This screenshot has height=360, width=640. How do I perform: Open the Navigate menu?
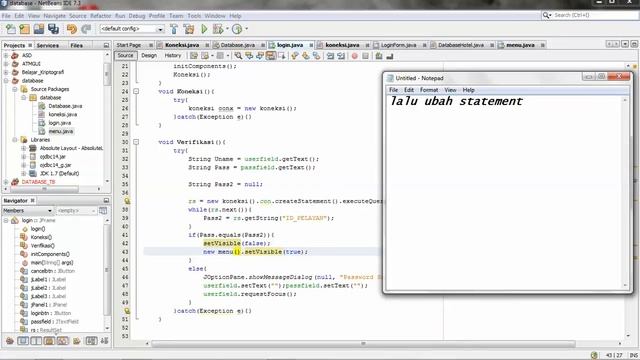(x=54, y=16)
